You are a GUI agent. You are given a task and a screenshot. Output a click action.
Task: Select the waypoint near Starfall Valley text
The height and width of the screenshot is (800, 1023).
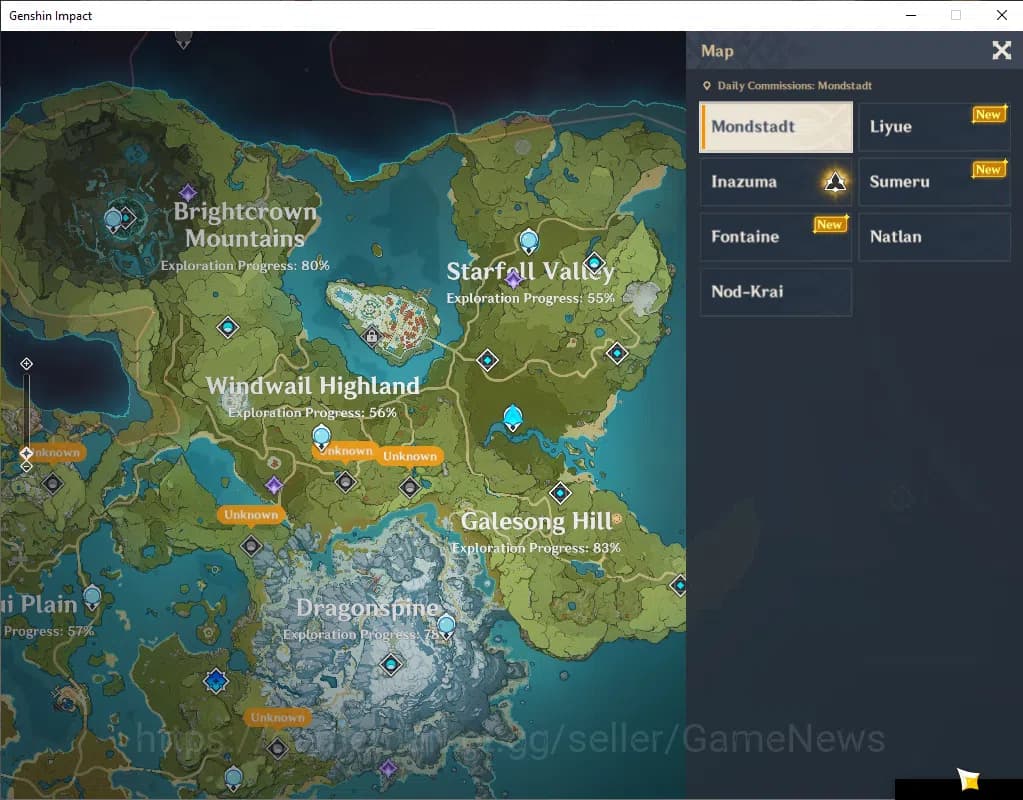[x=594, y=263]
